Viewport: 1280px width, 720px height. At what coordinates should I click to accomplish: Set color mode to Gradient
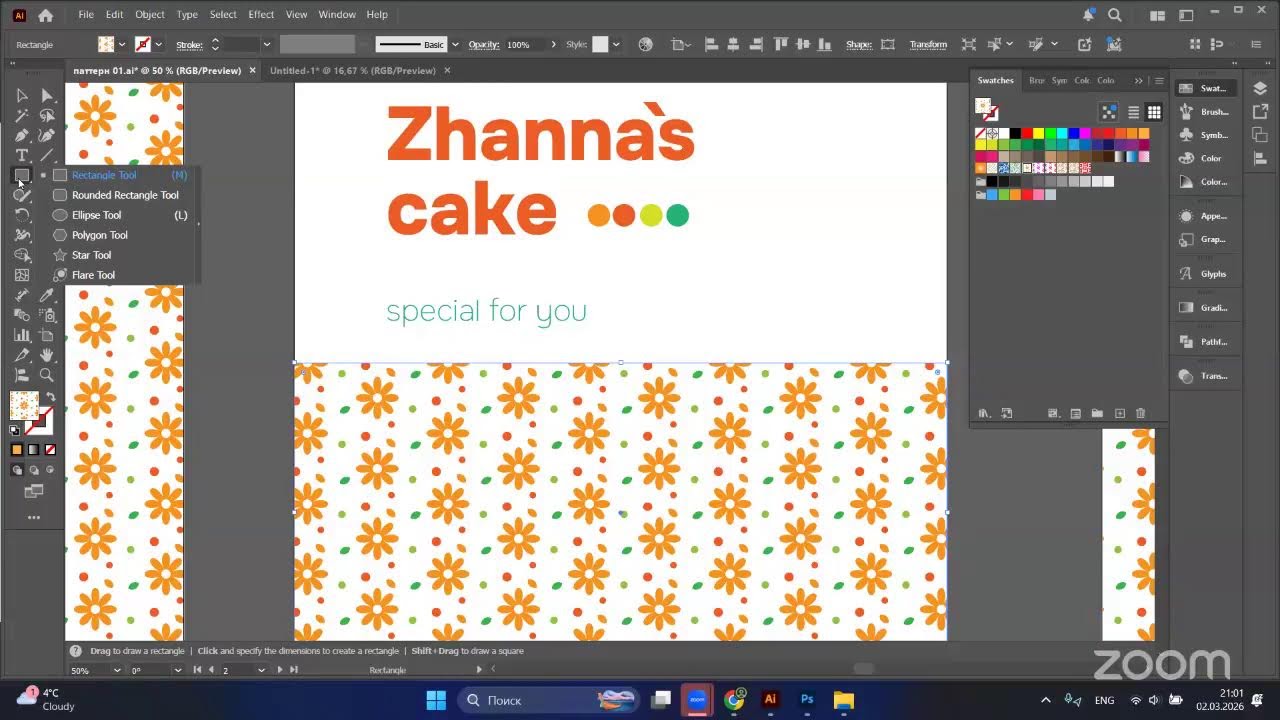(x=33, y=450)
